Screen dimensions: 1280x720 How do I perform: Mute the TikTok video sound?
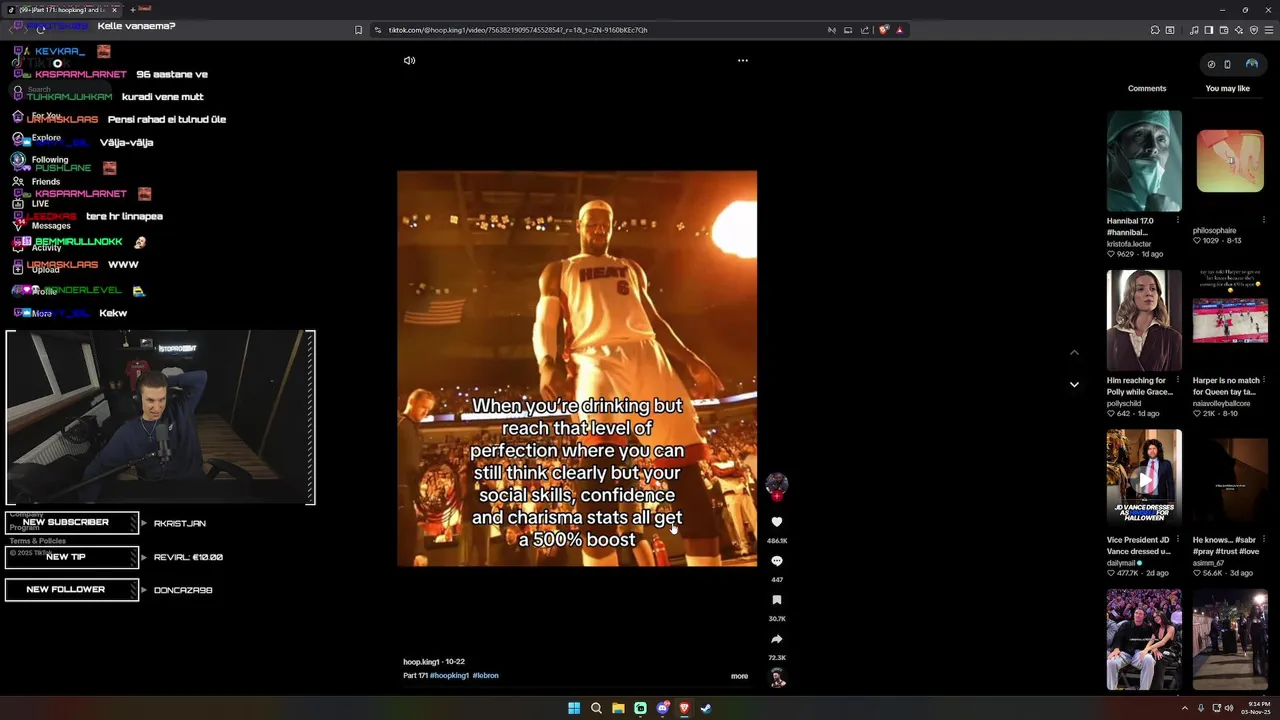(x=409, y=61)
